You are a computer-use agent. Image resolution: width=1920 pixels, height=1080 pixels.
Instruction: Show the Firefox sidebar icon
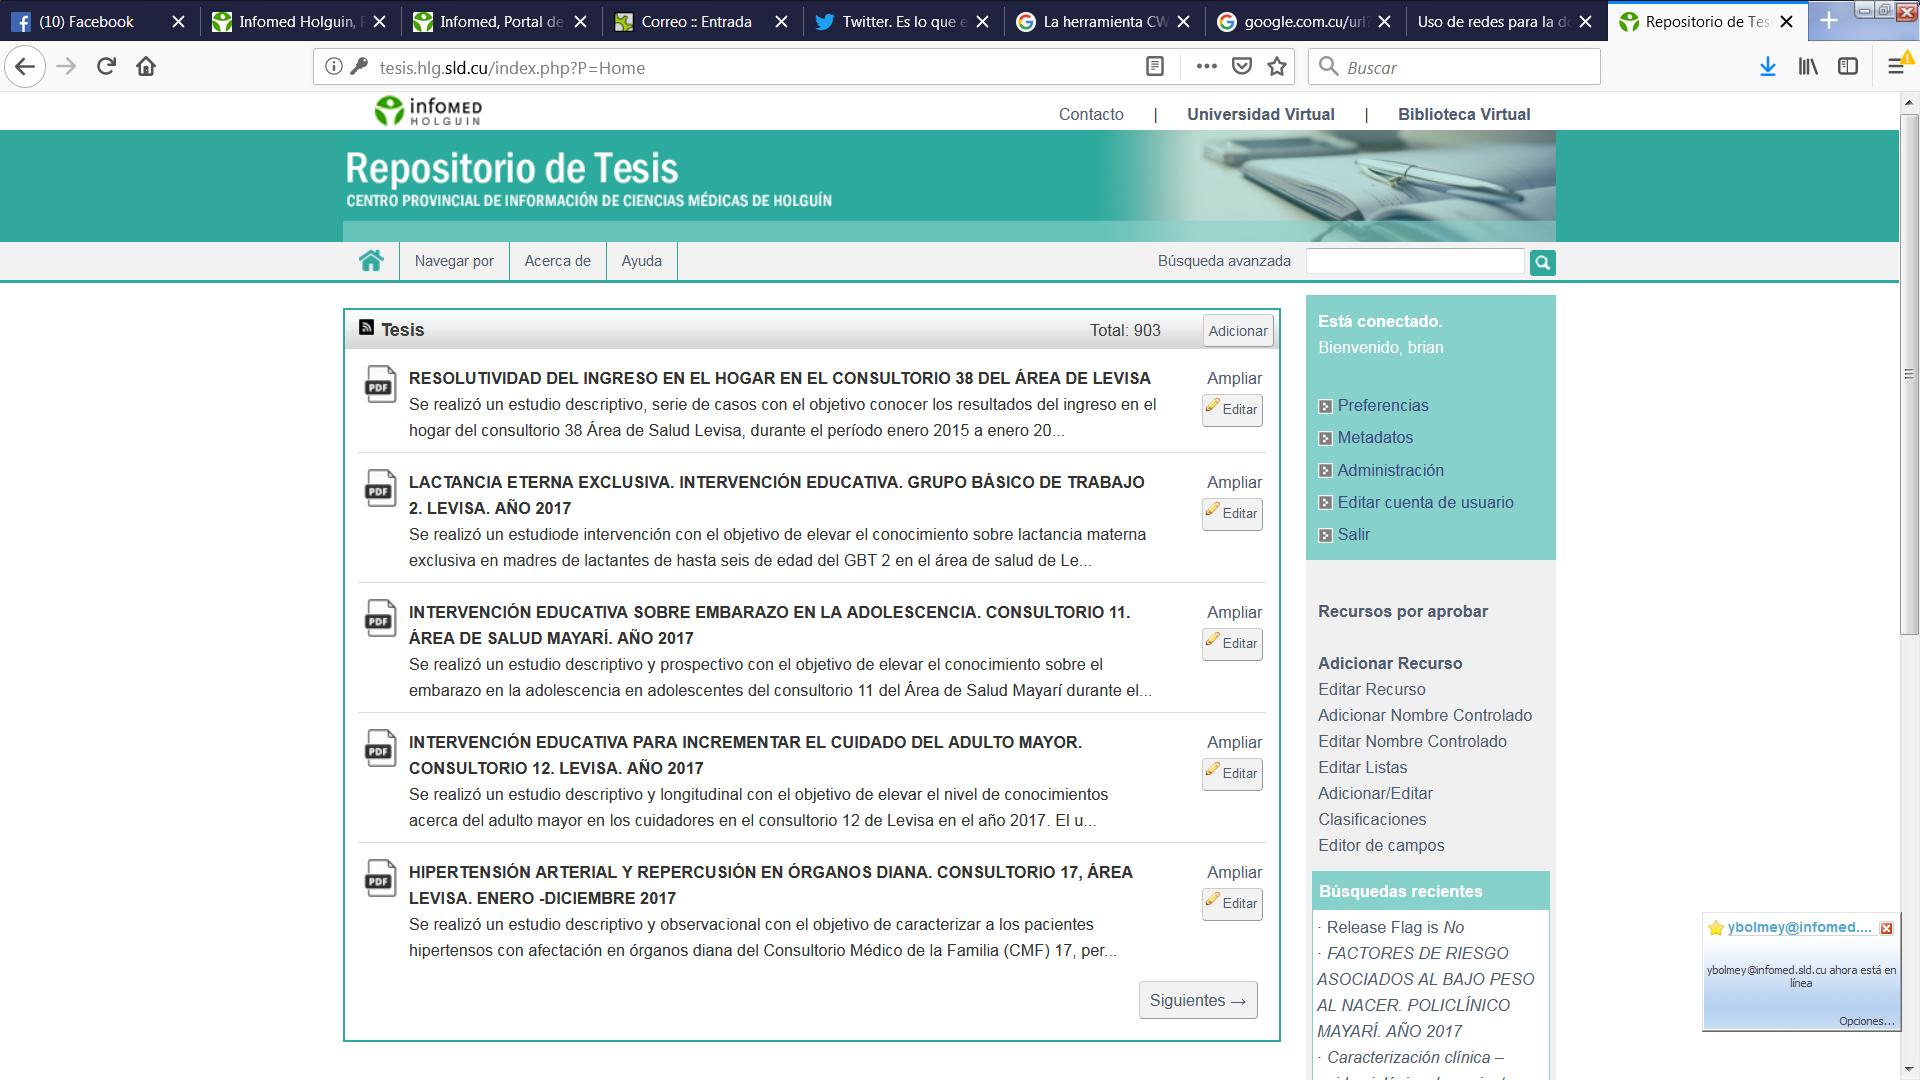pyautogui.click(x=1848, y=67)
